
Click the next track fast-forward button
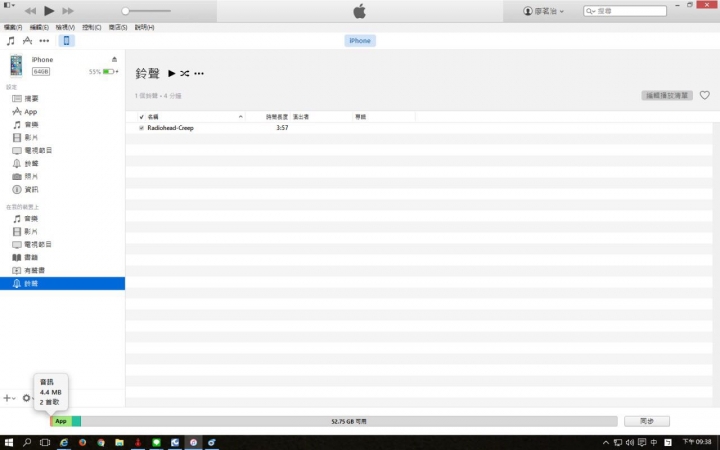pos(68,11)
